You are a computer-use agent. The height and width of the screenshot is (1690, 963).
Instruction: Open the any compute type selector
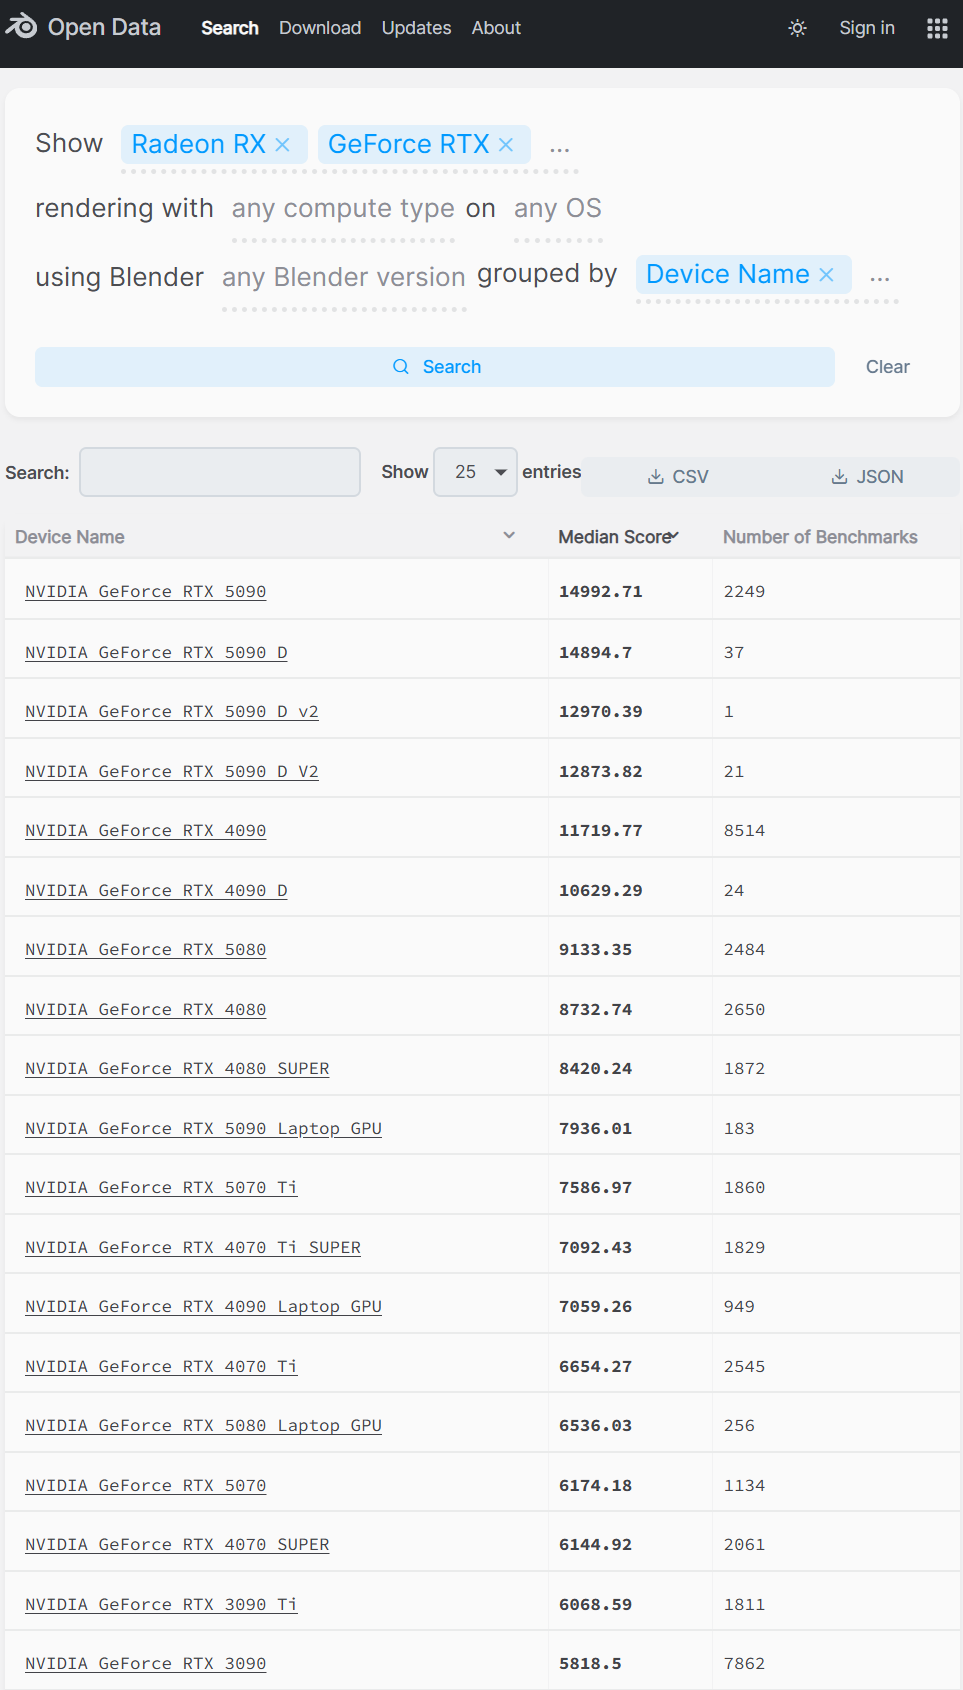click(x=343, y=209)
